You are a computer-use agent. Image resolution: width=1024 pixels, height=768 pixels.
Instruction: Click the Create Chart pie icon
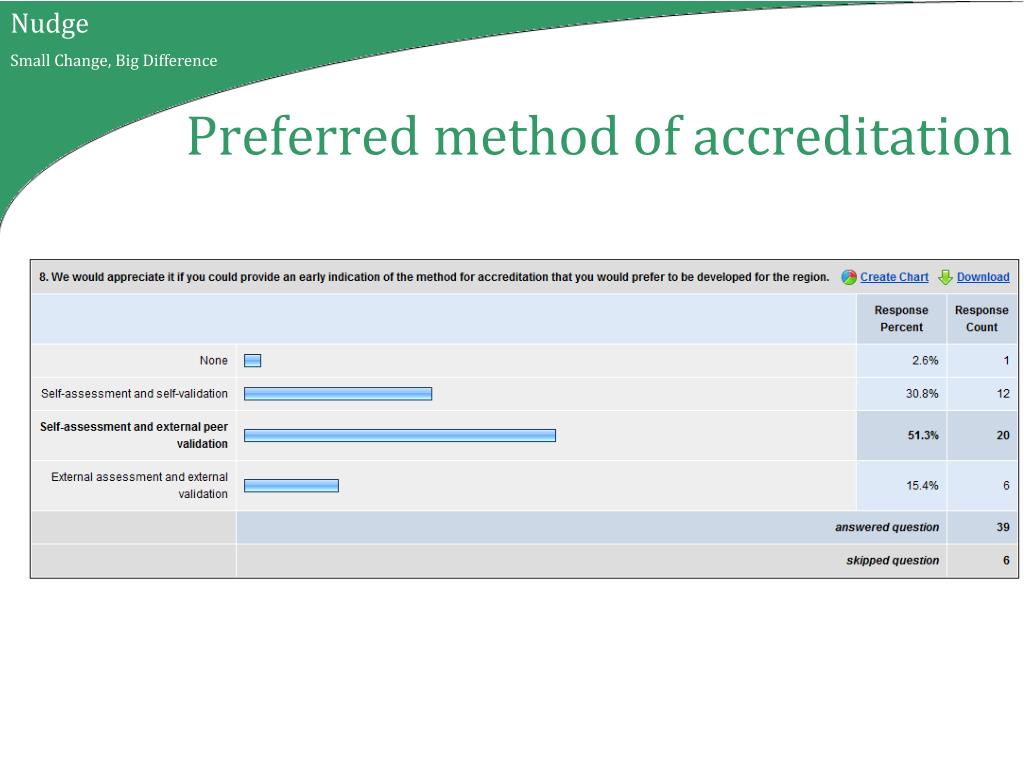[x=848, y=277]
